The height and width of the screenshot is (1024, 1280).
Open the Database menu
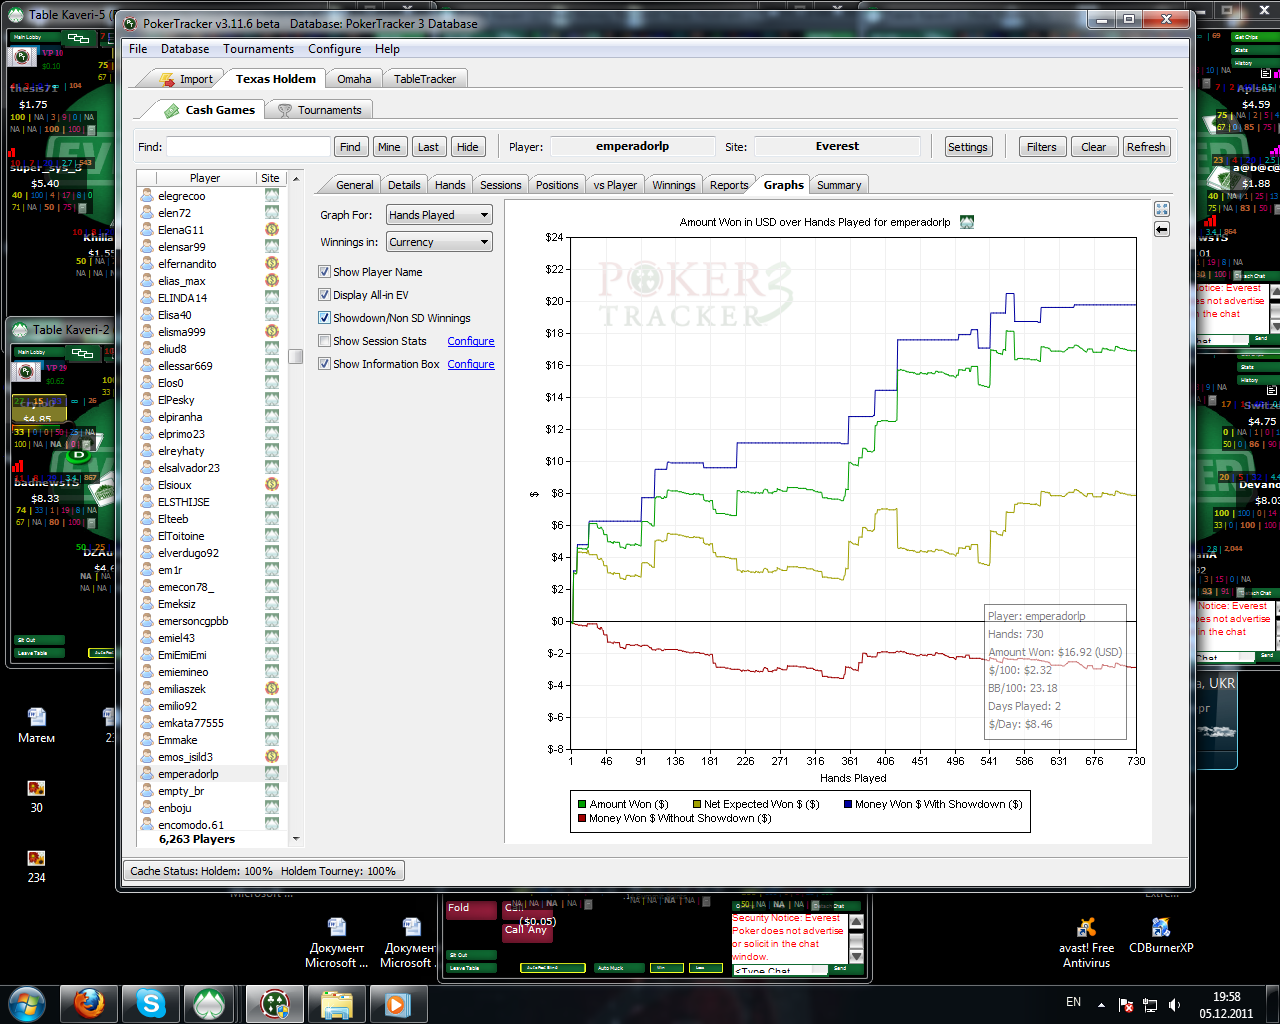pyautogui.click(x=185, y=49)
